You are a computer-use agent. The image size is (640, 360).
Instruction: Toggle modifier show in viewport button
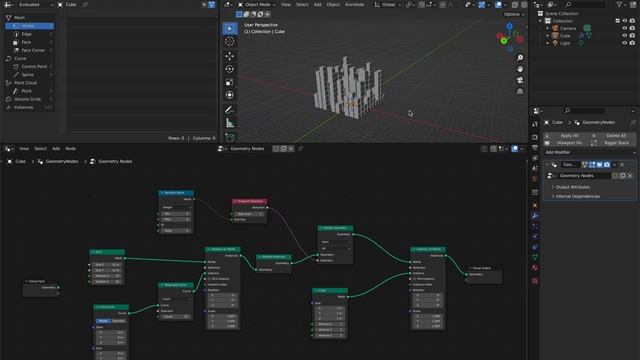point(600,164)
